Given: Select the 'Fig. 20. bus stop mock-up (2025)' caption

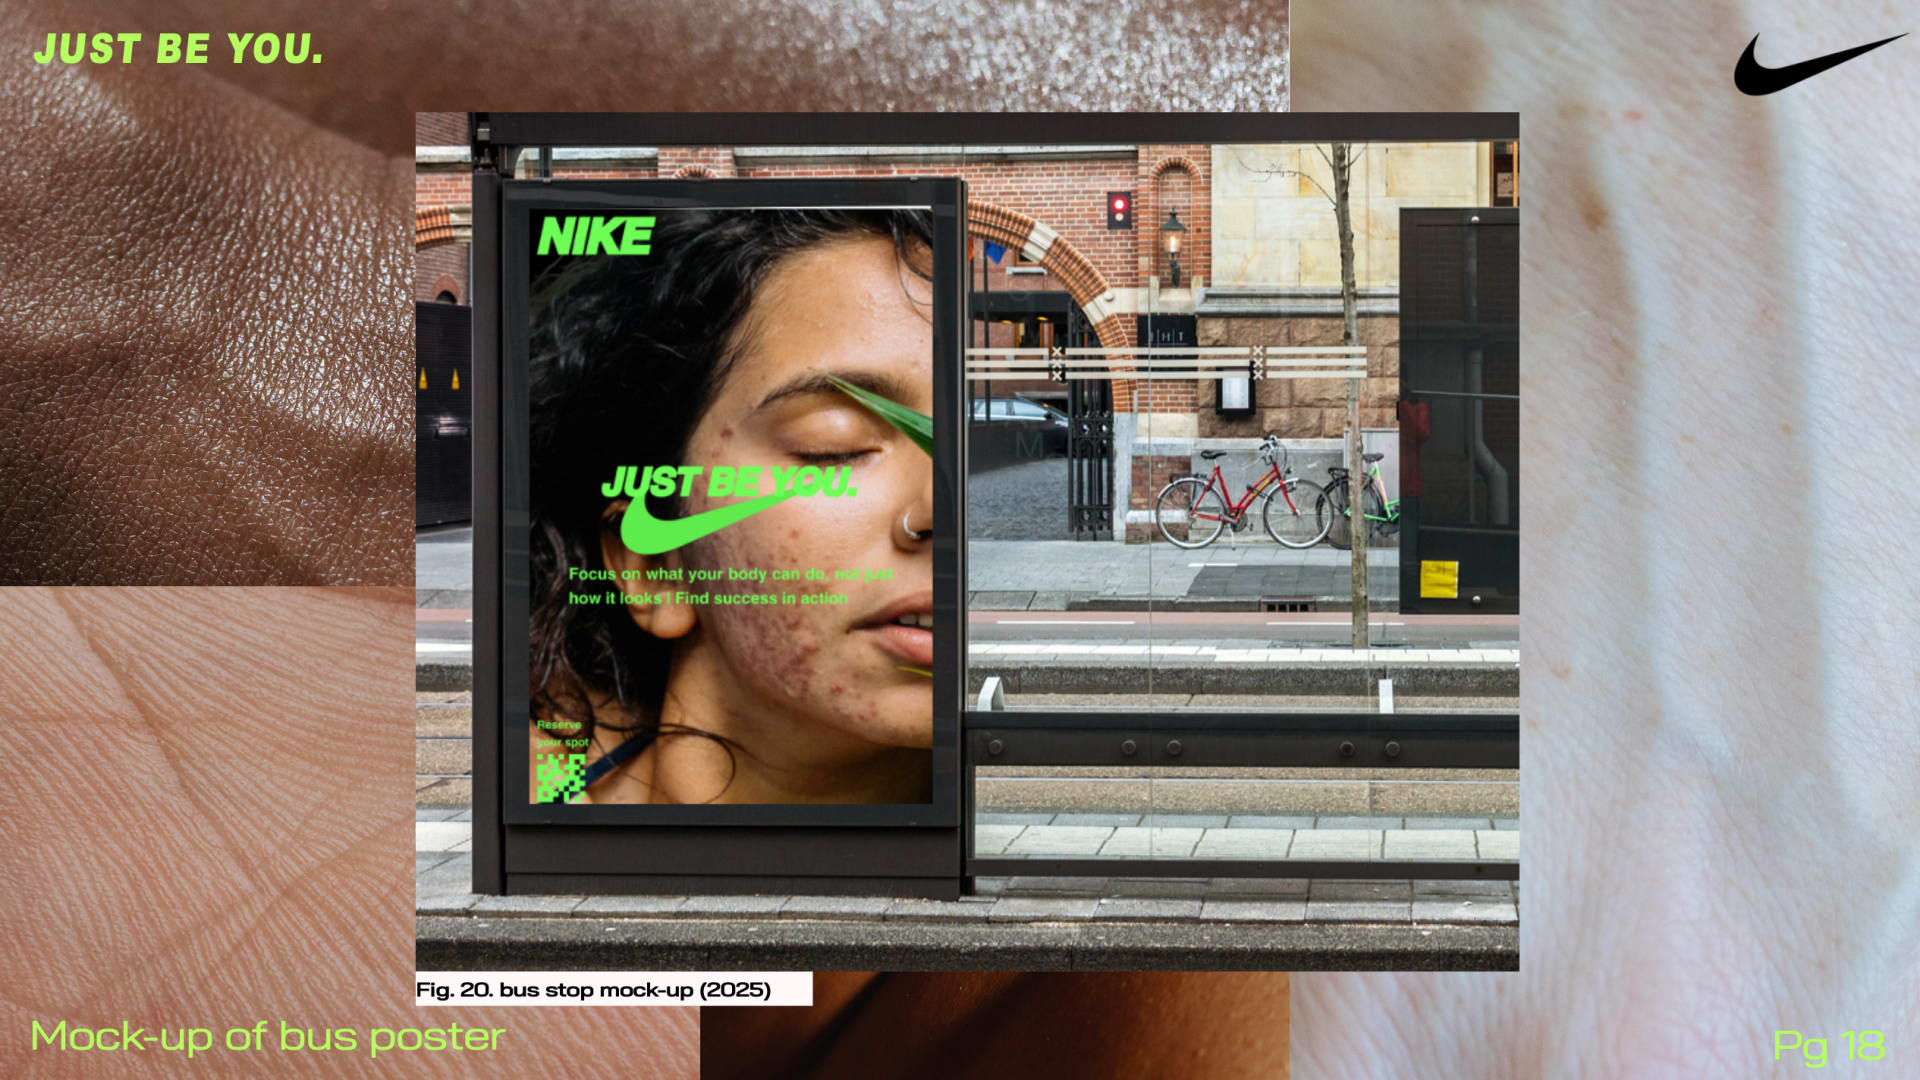Looking at the screenshot, I should pyautogui.click(x=594, y=990).
